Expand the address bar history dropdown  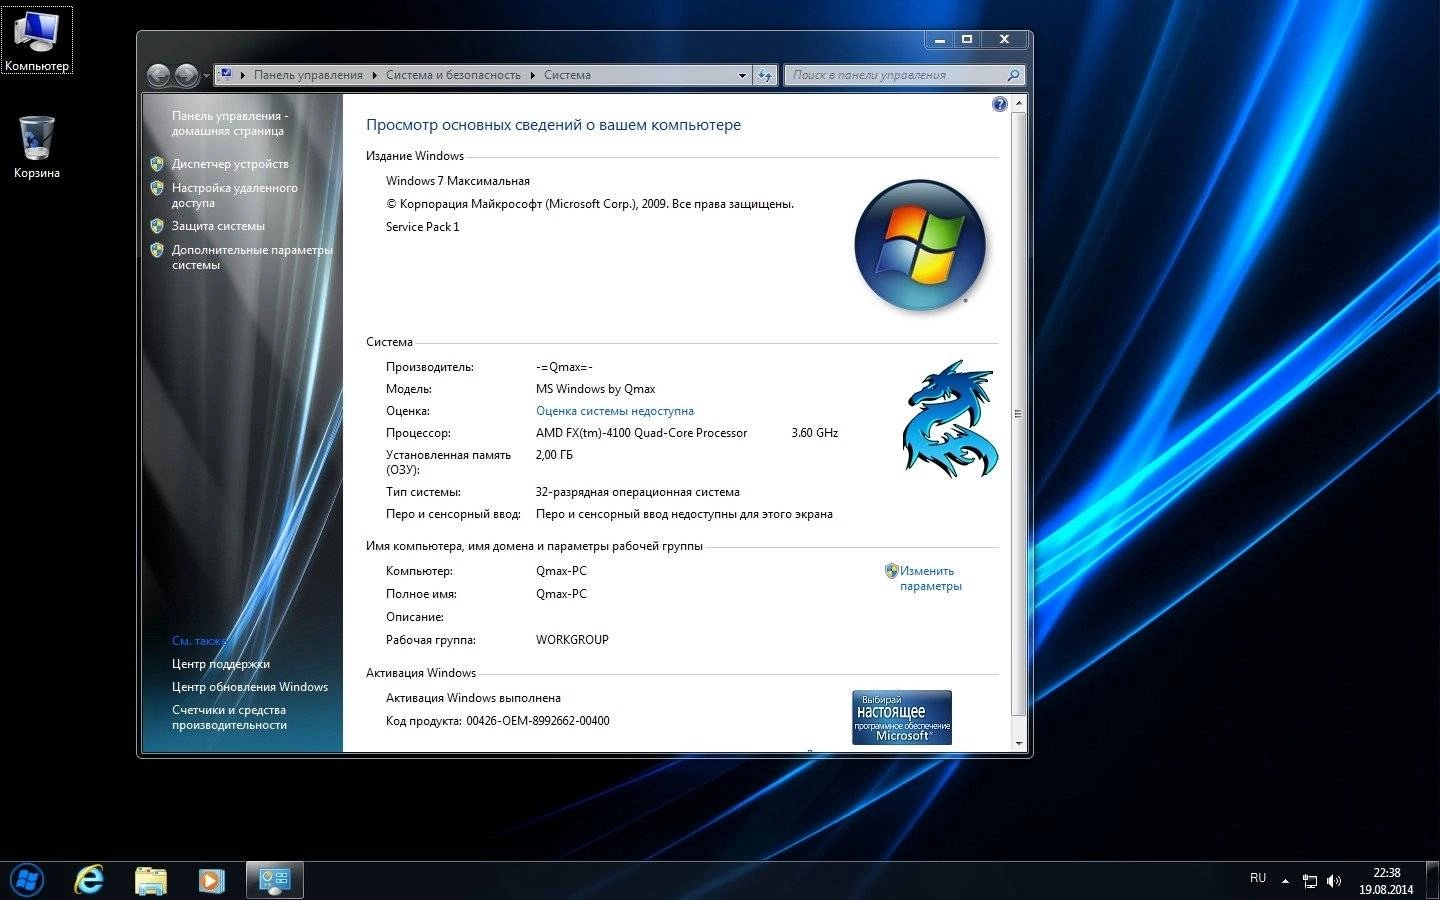point(742,75)
